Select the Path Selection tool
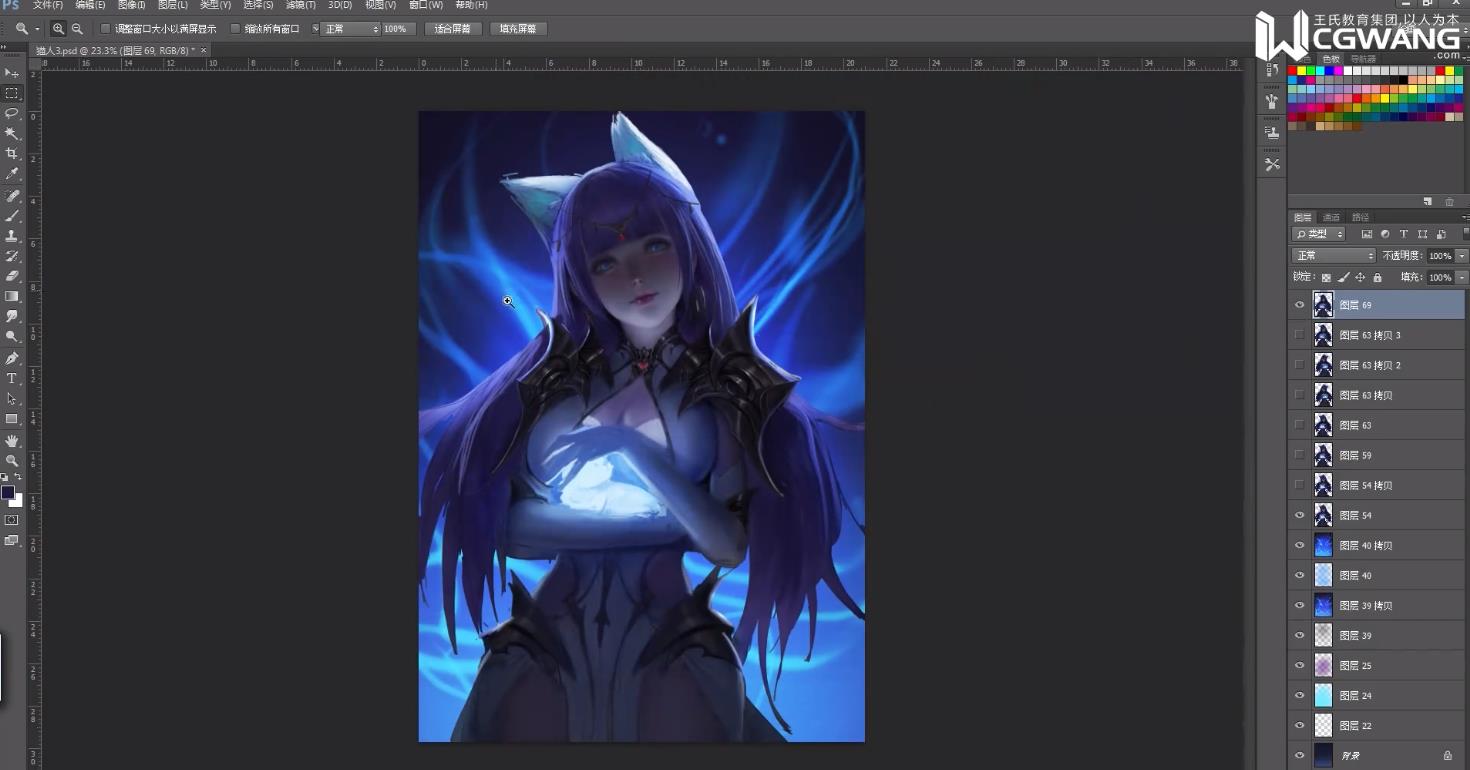Screen dimensions: 1470x770 coord(12,399)
